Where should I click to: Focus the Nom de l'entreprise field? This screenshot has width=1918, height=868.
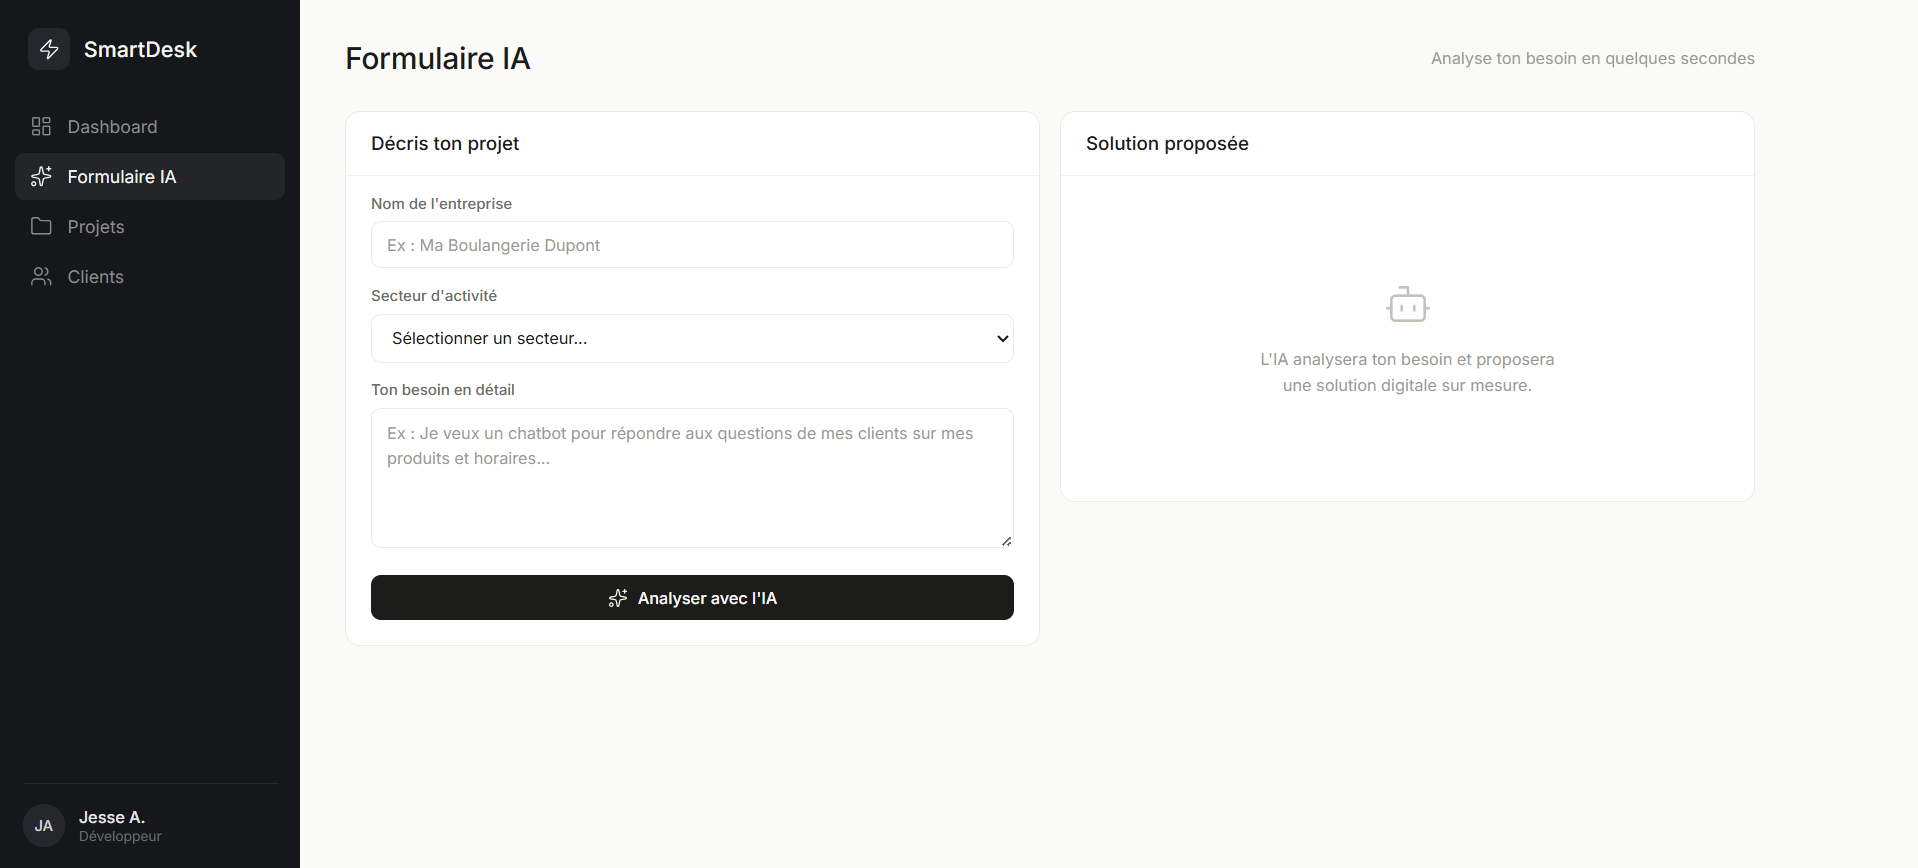coord(692,244)
